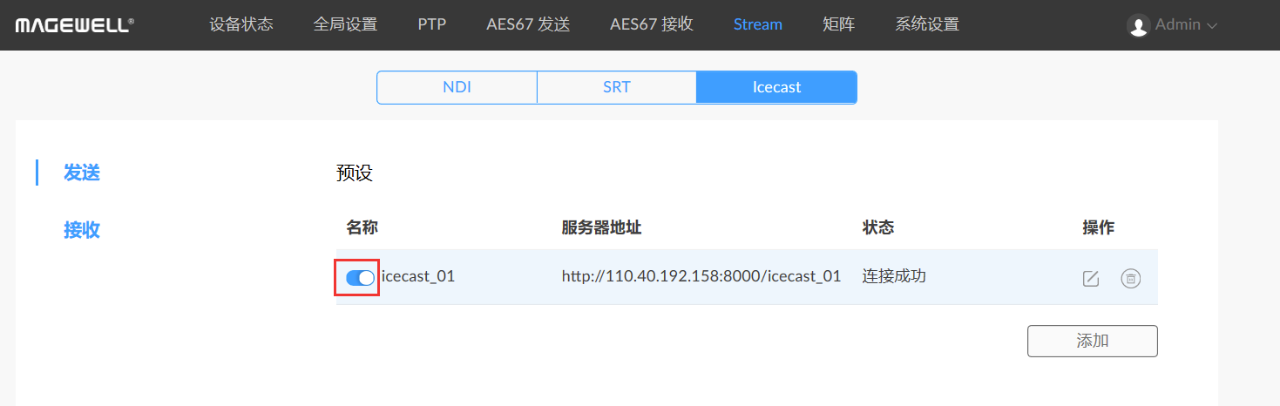Click the Magewell logo
Screen dimensions: 1280x406
pyautogui.click(x=73, y=25)
